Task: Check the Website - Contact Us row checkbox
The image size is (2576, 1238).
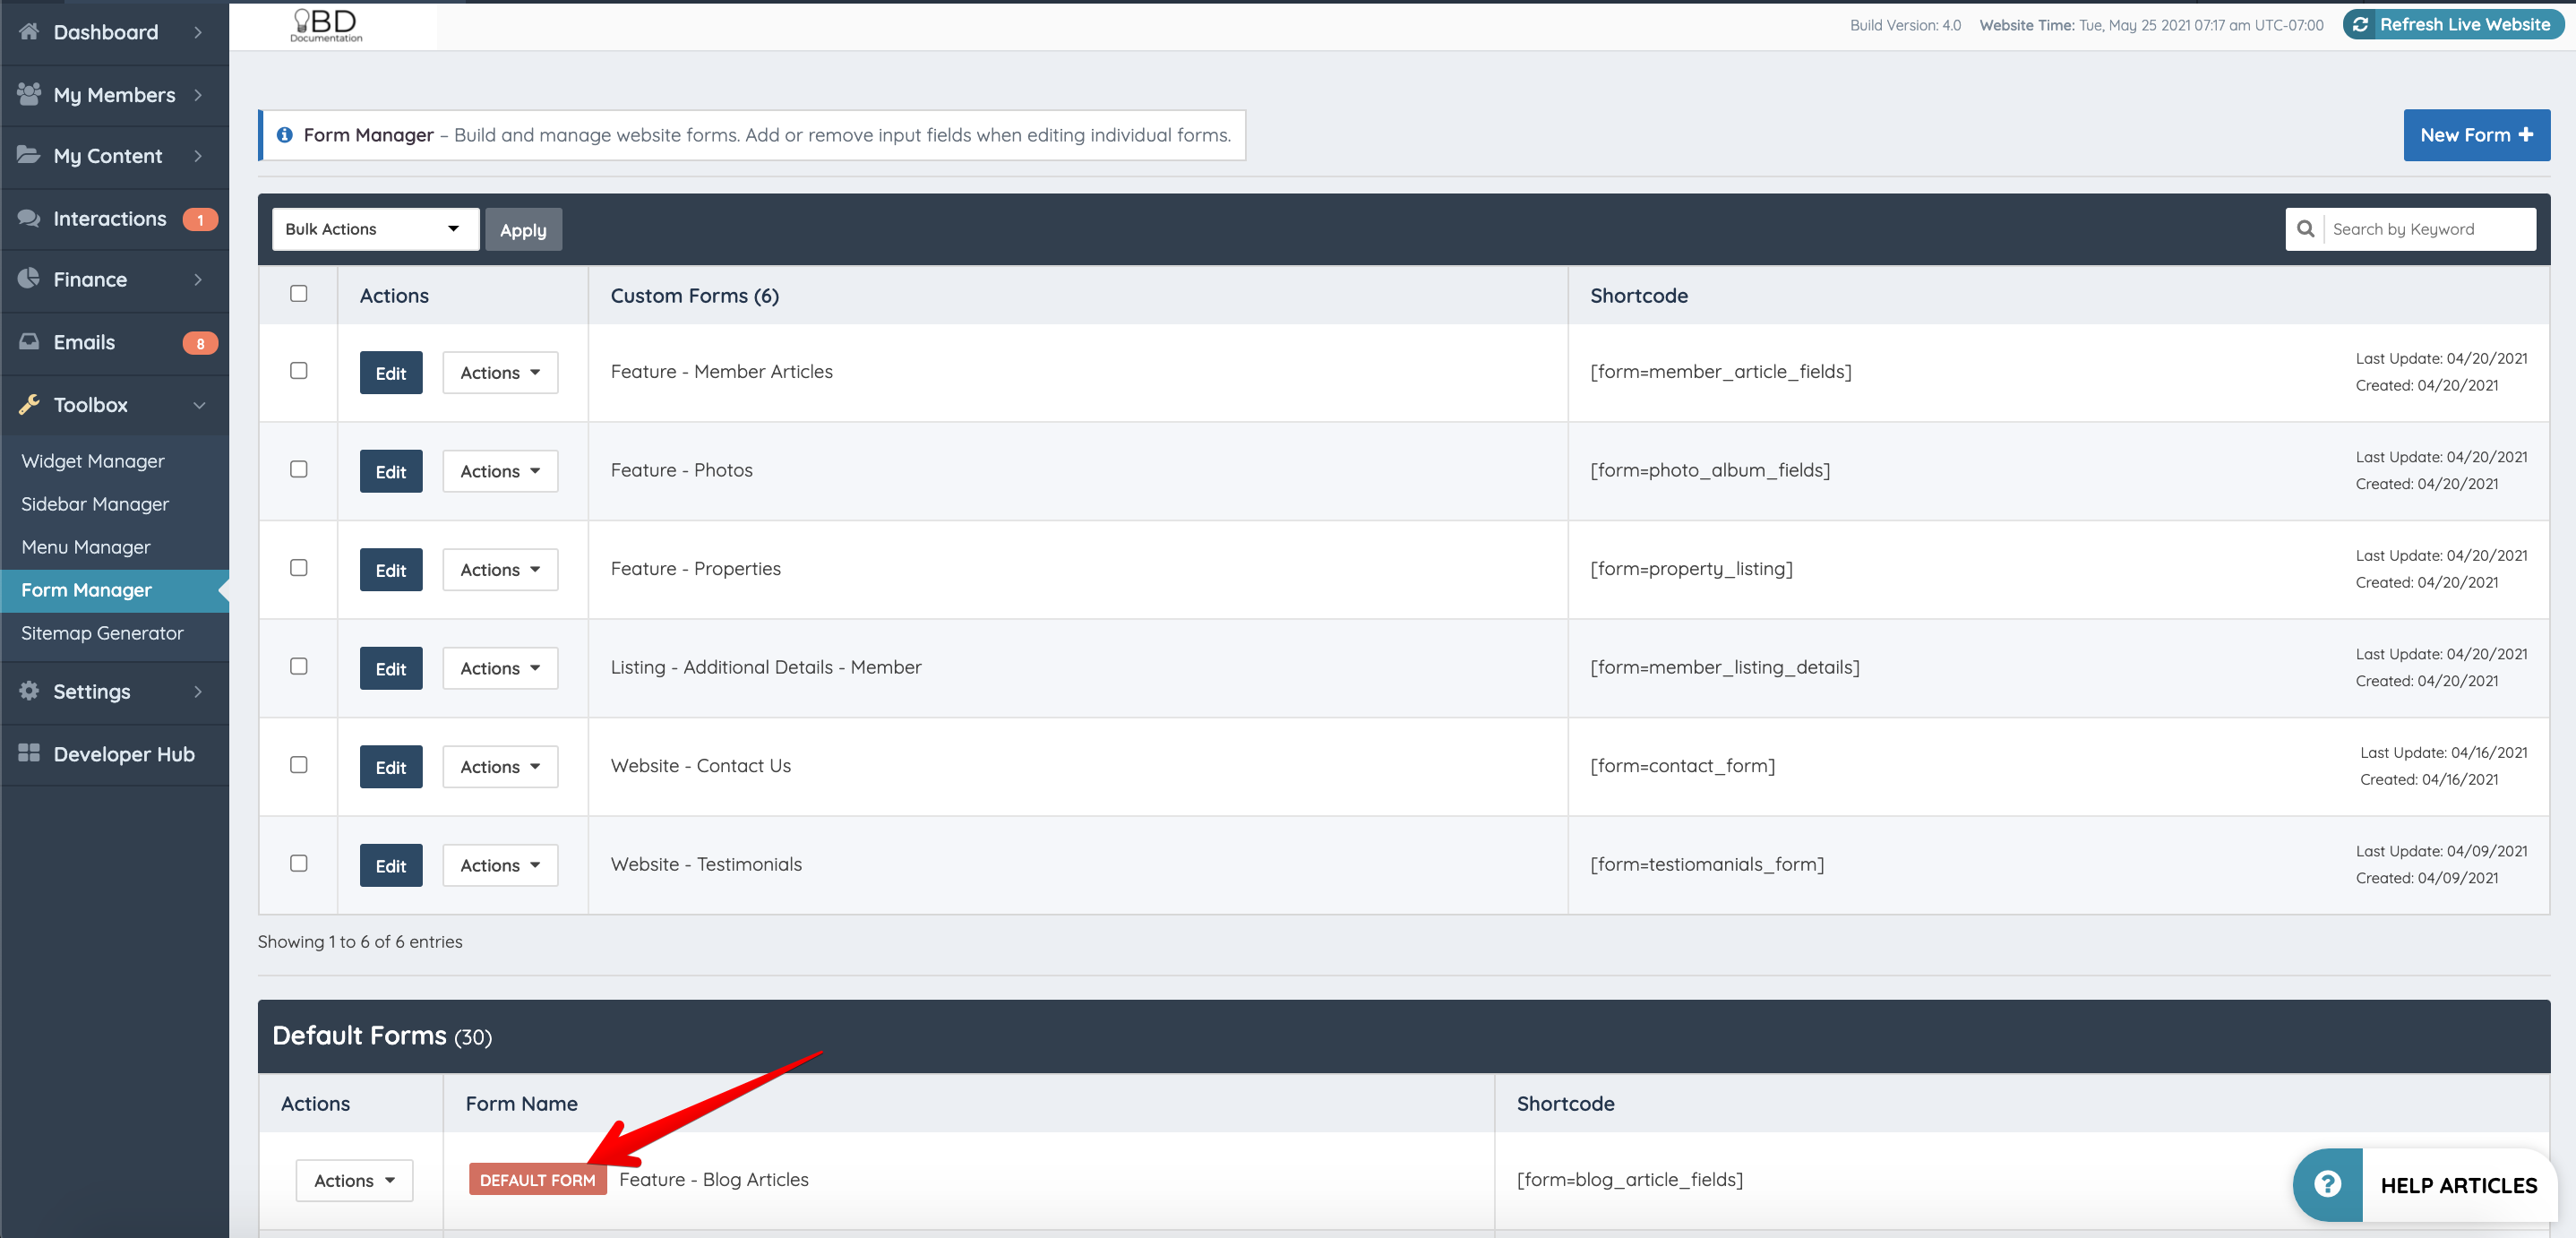Action: [x=298, y=765]
